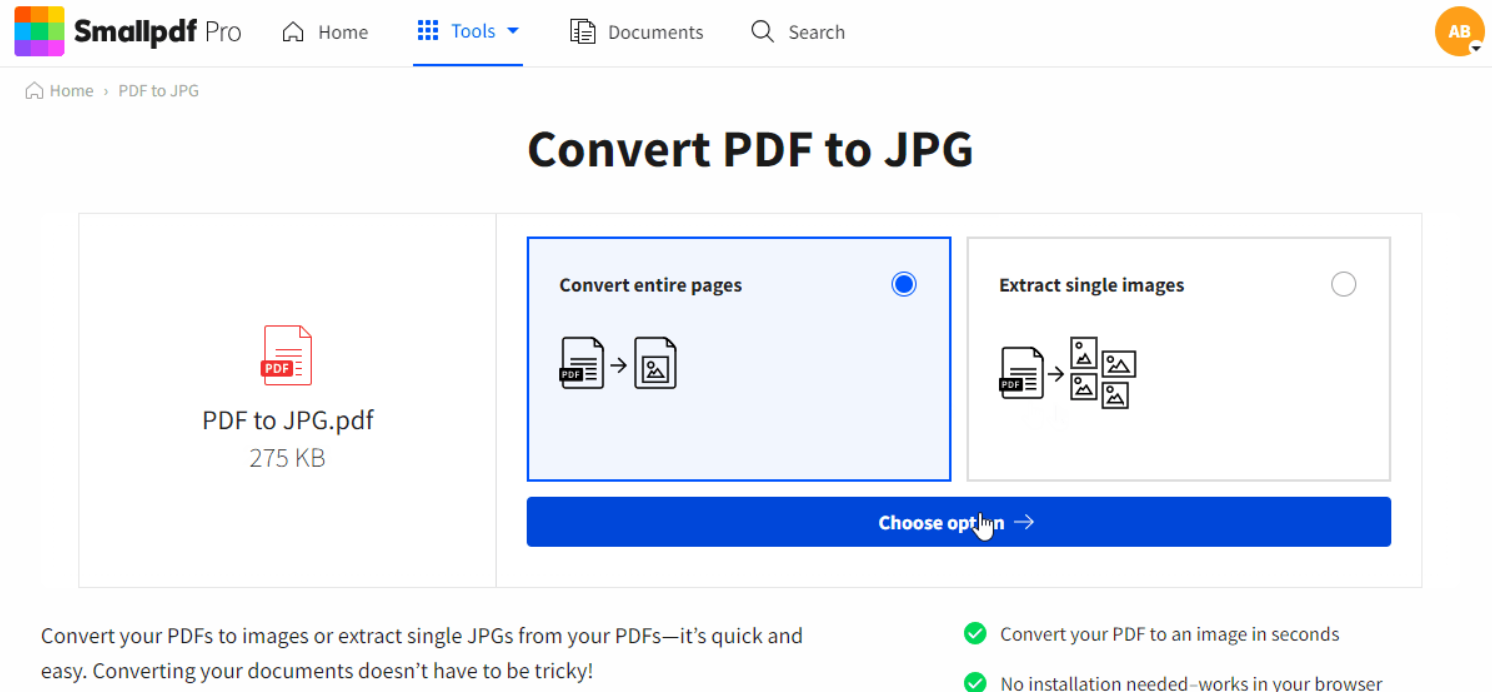
Task: Click the Tools grid icon
Action: coord(428,31)
